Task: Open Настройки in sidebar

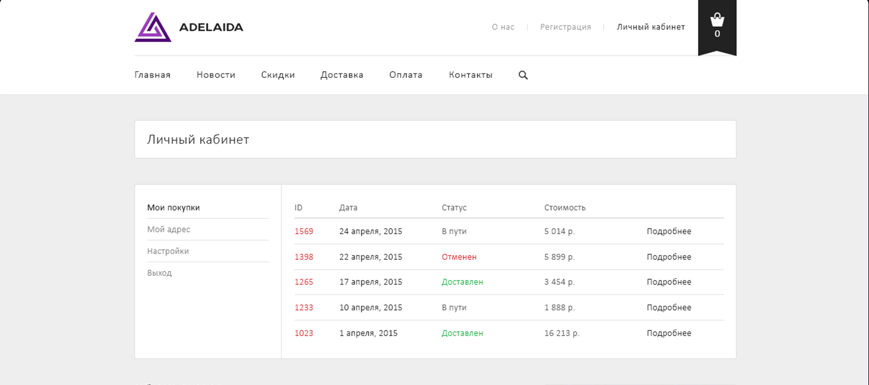Action: tap(168, 251)
